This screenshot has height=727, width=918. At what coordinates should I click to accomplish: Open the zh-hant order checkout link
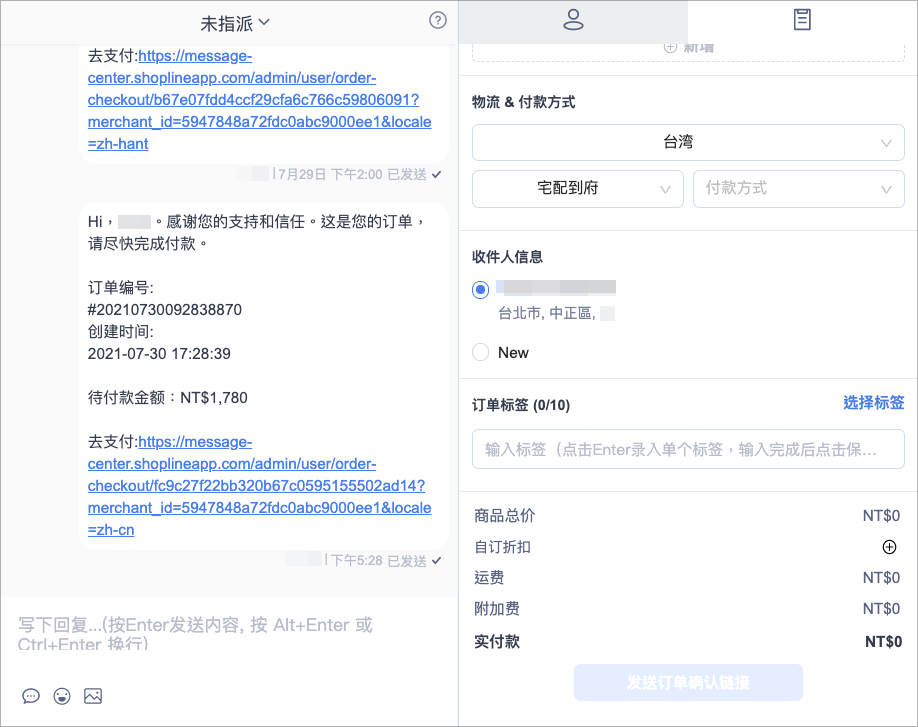259,100
